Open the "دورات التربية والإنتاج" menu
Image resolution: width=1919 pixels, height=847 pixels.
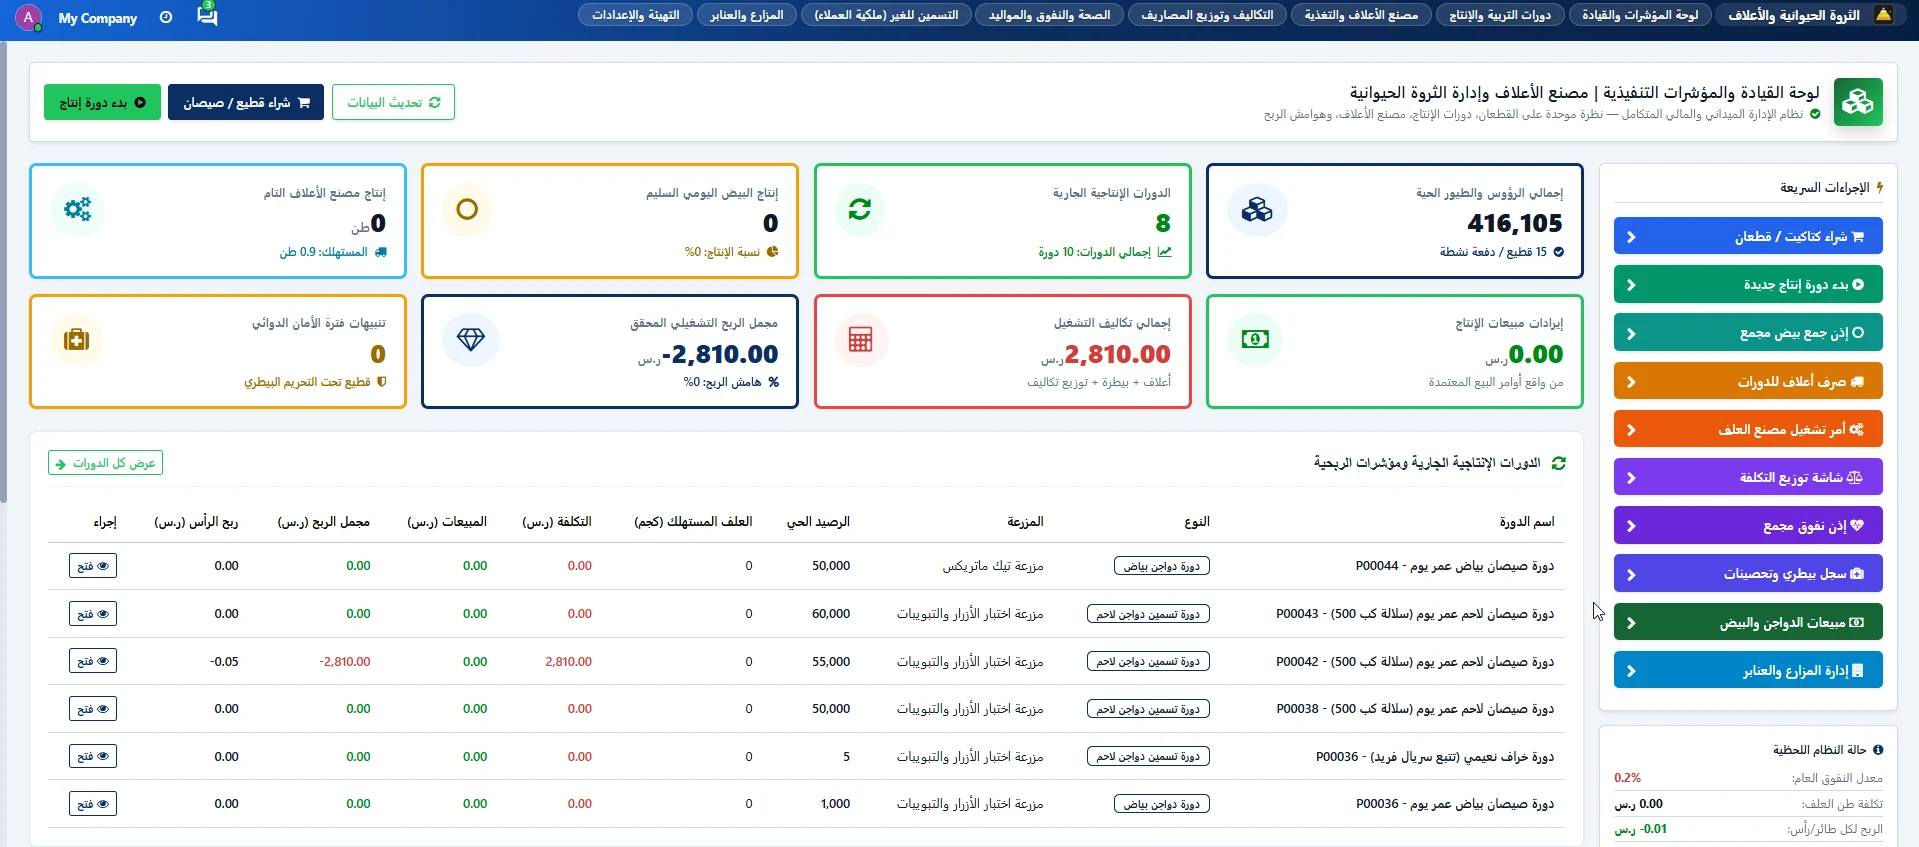tap(1500, 15)
